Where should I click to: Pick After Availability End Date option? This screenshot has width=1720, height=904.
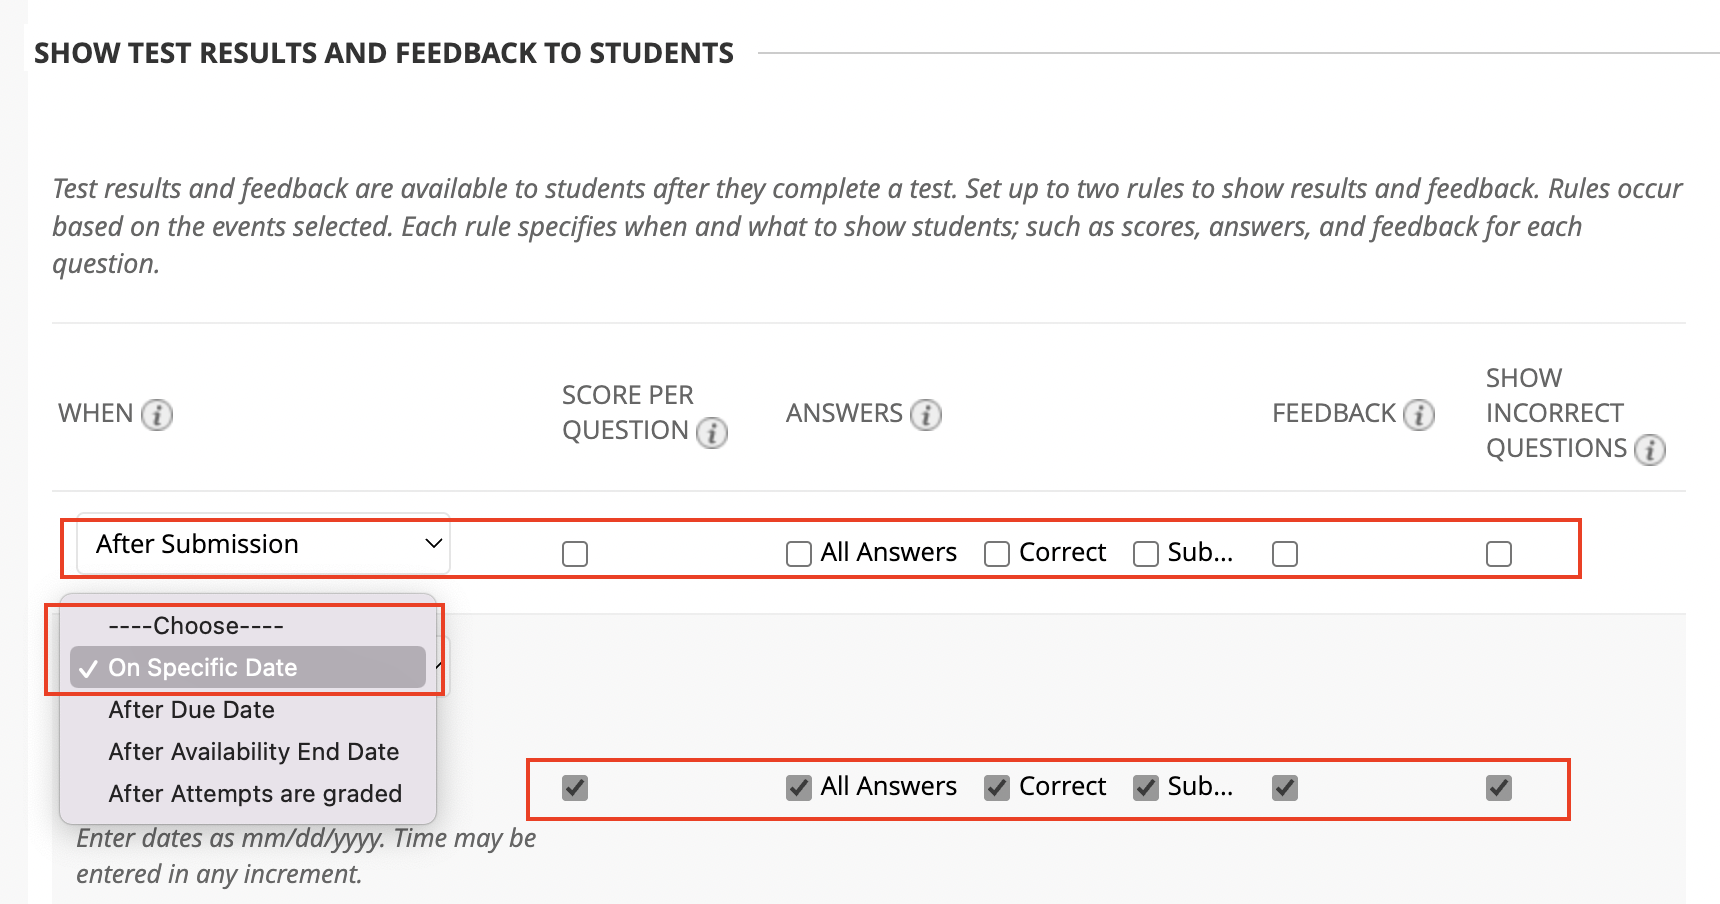pos(248,752)
